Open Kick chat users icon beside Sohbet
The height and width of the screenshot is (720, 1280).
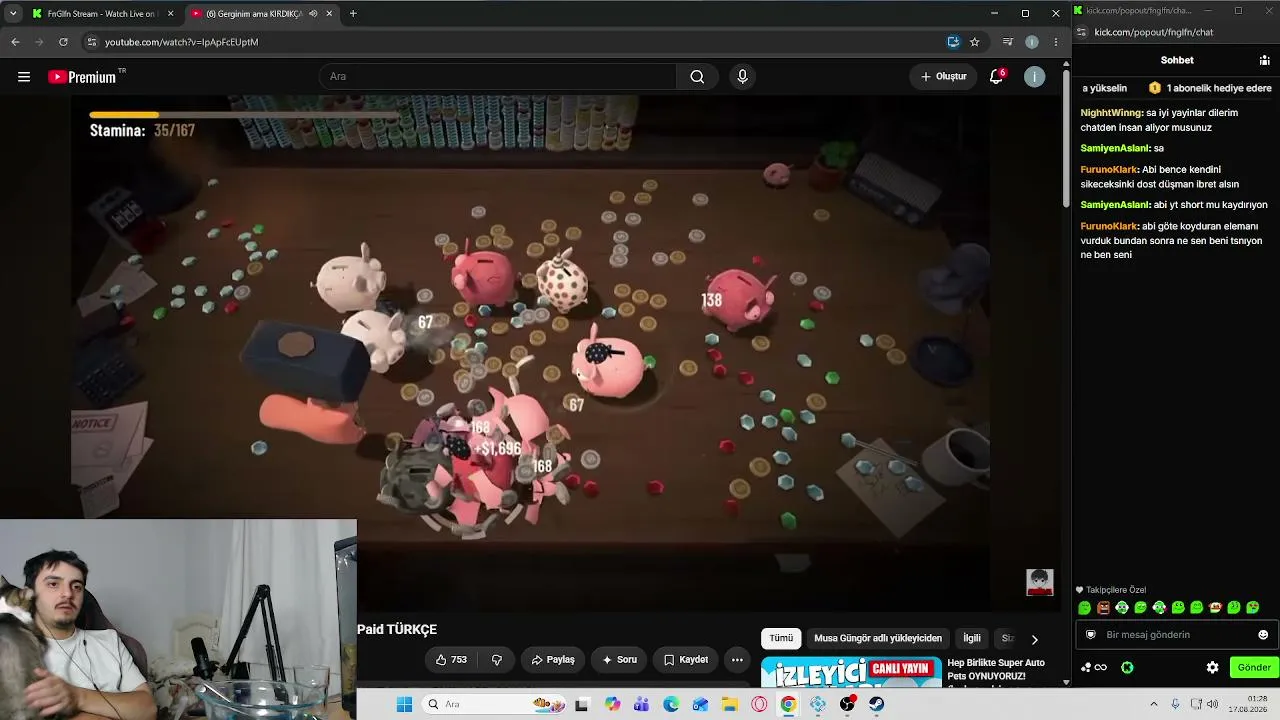pyautogui.click(x=1265, y=60)
